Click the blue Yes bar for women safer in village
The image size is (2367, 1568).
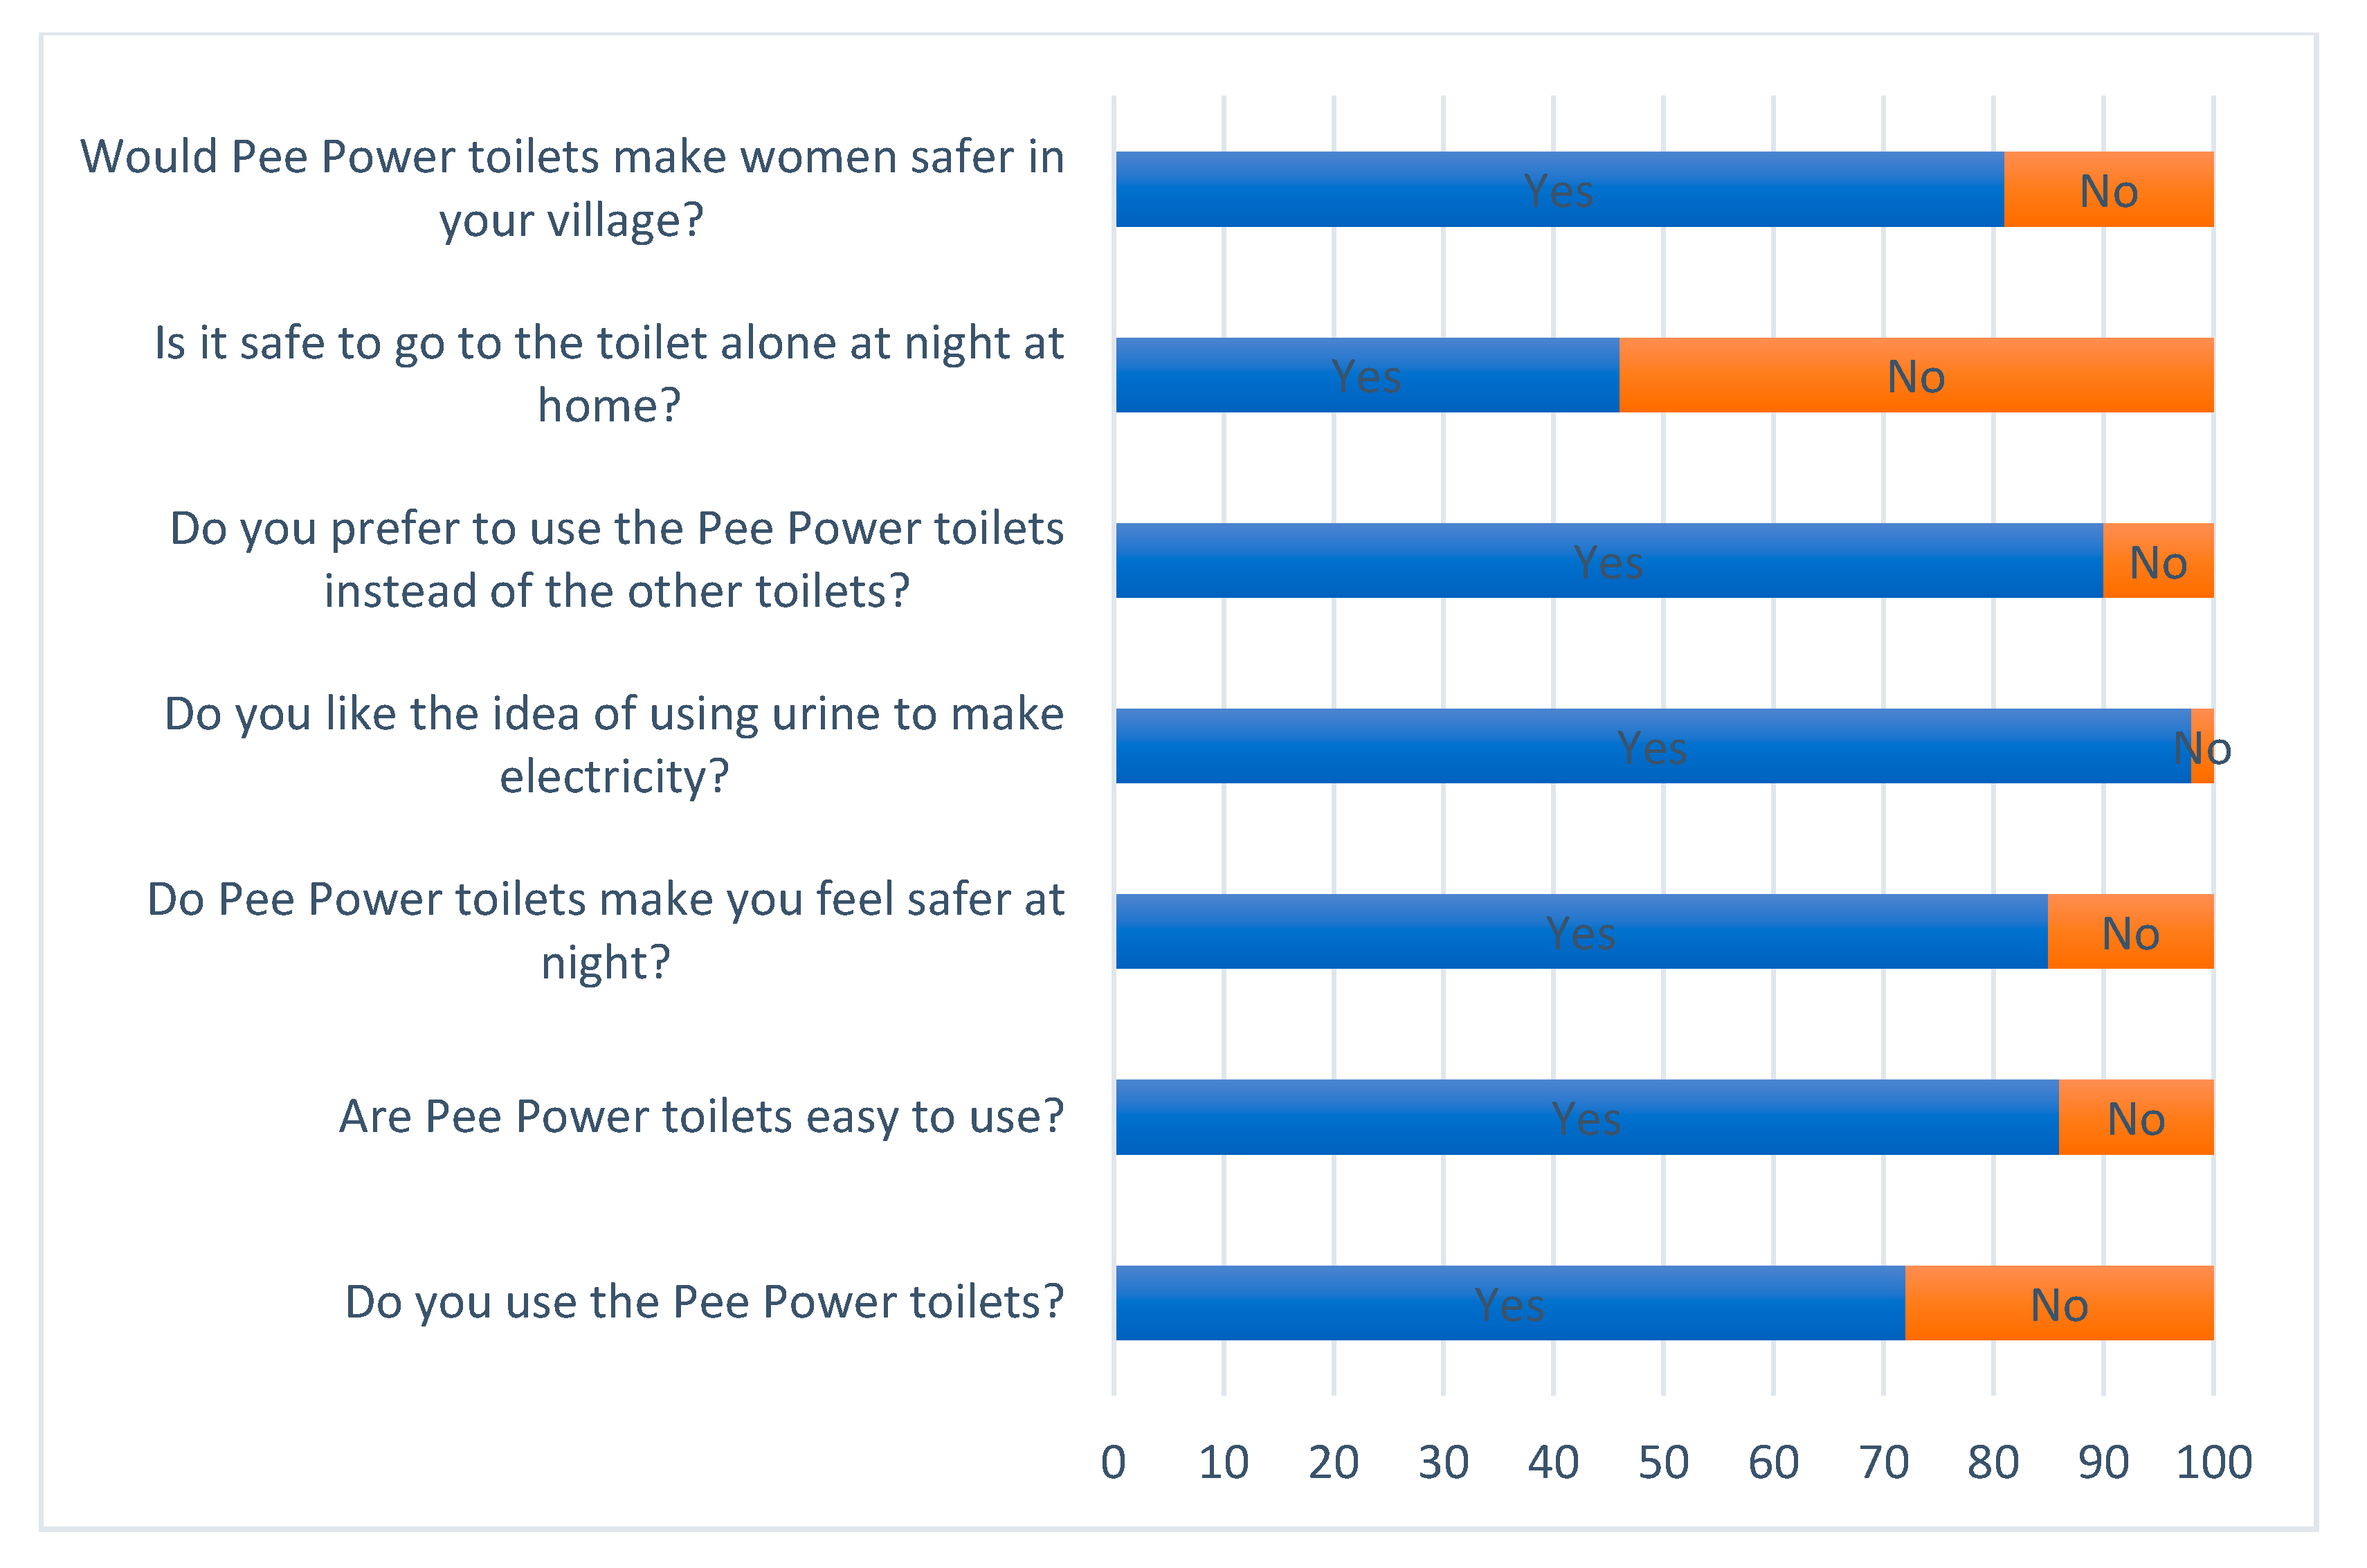[x=1560, y=189]
